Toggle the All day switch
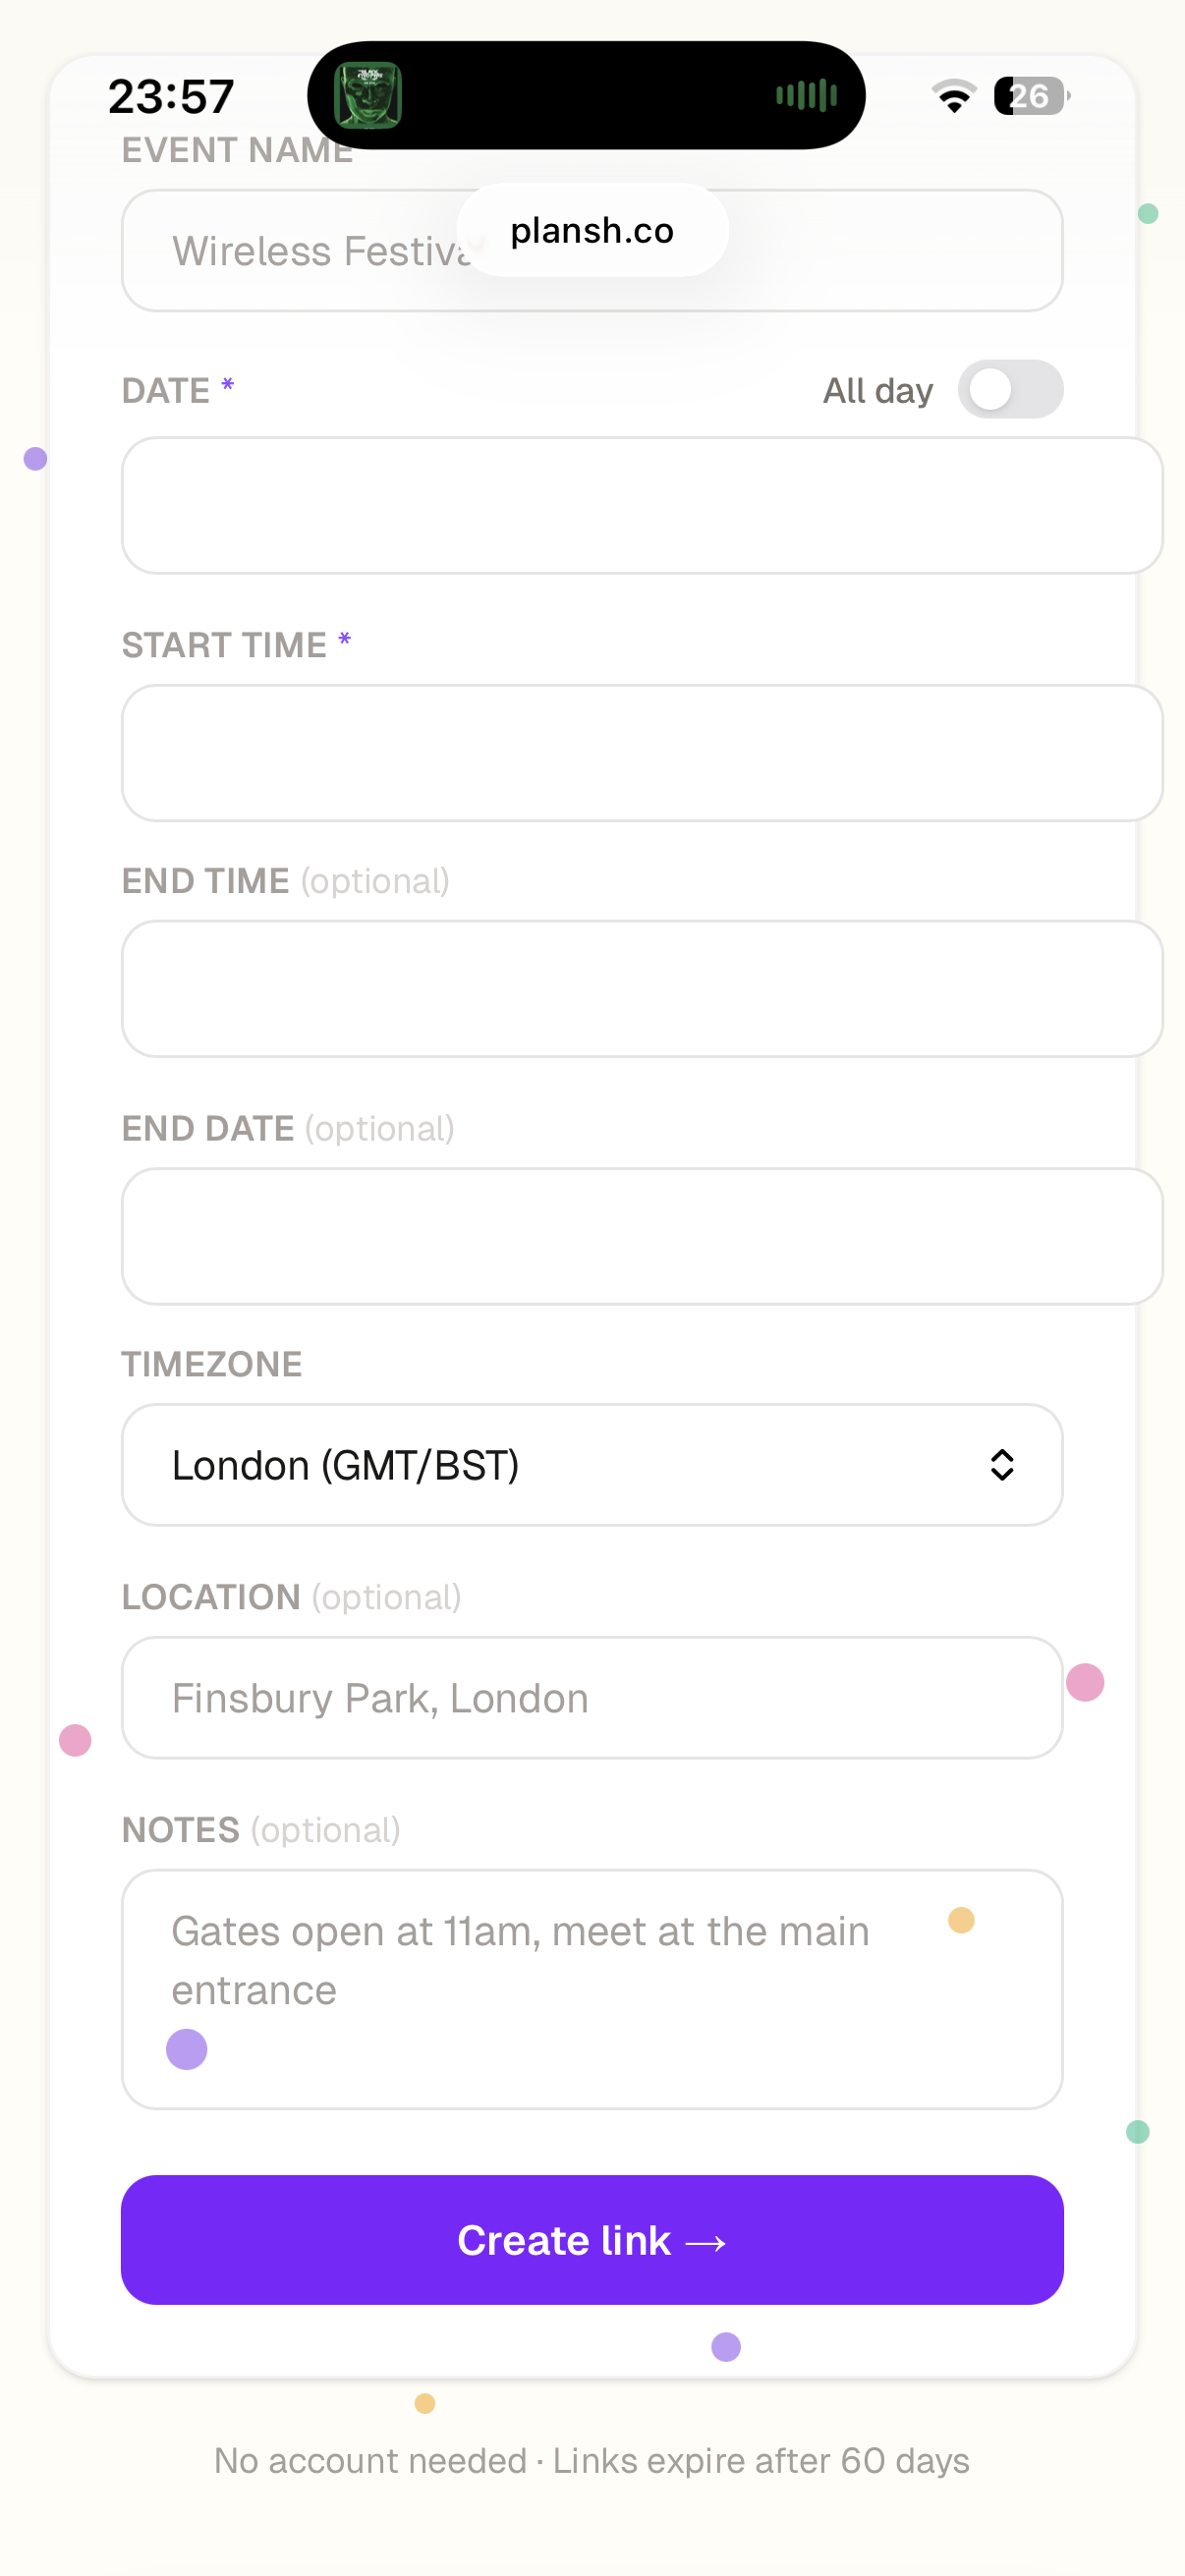 [x=1010, y=390]
